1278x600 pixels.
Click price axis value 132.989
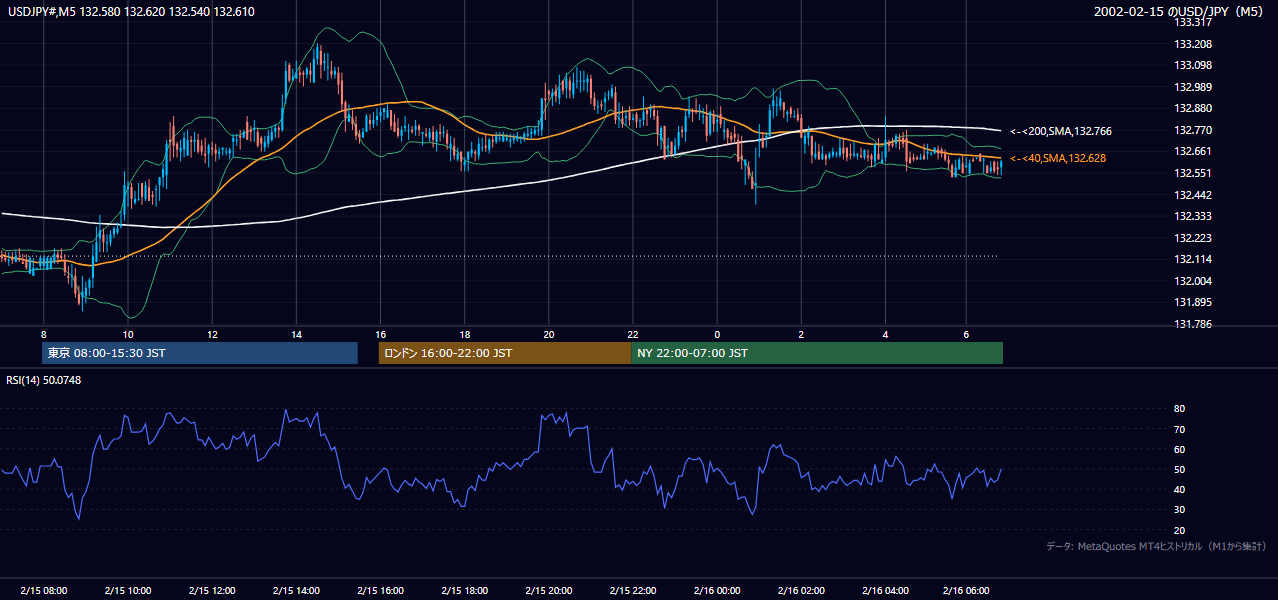pos(1194,87)
